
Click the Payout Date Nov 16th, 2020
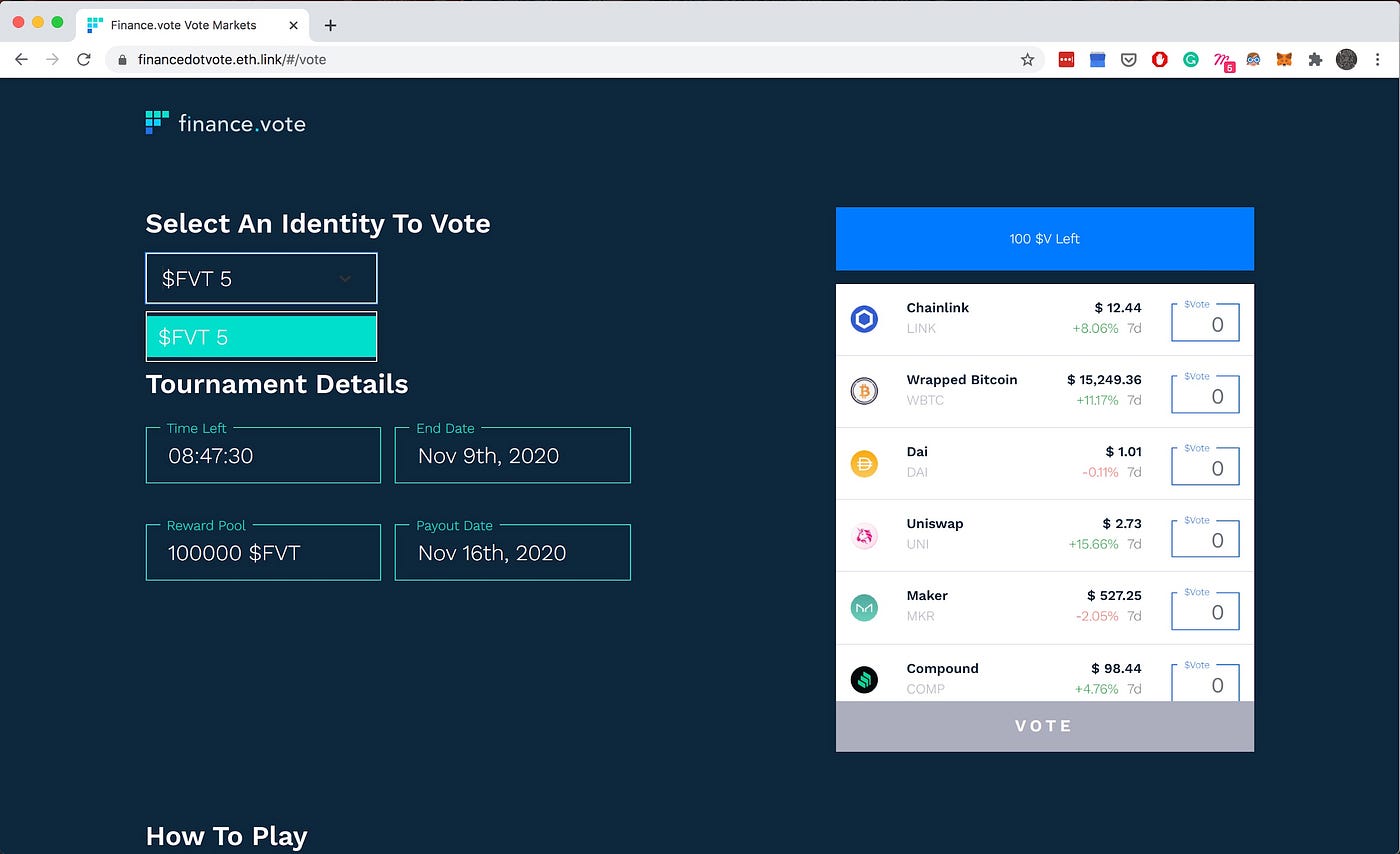coord(492,553)
